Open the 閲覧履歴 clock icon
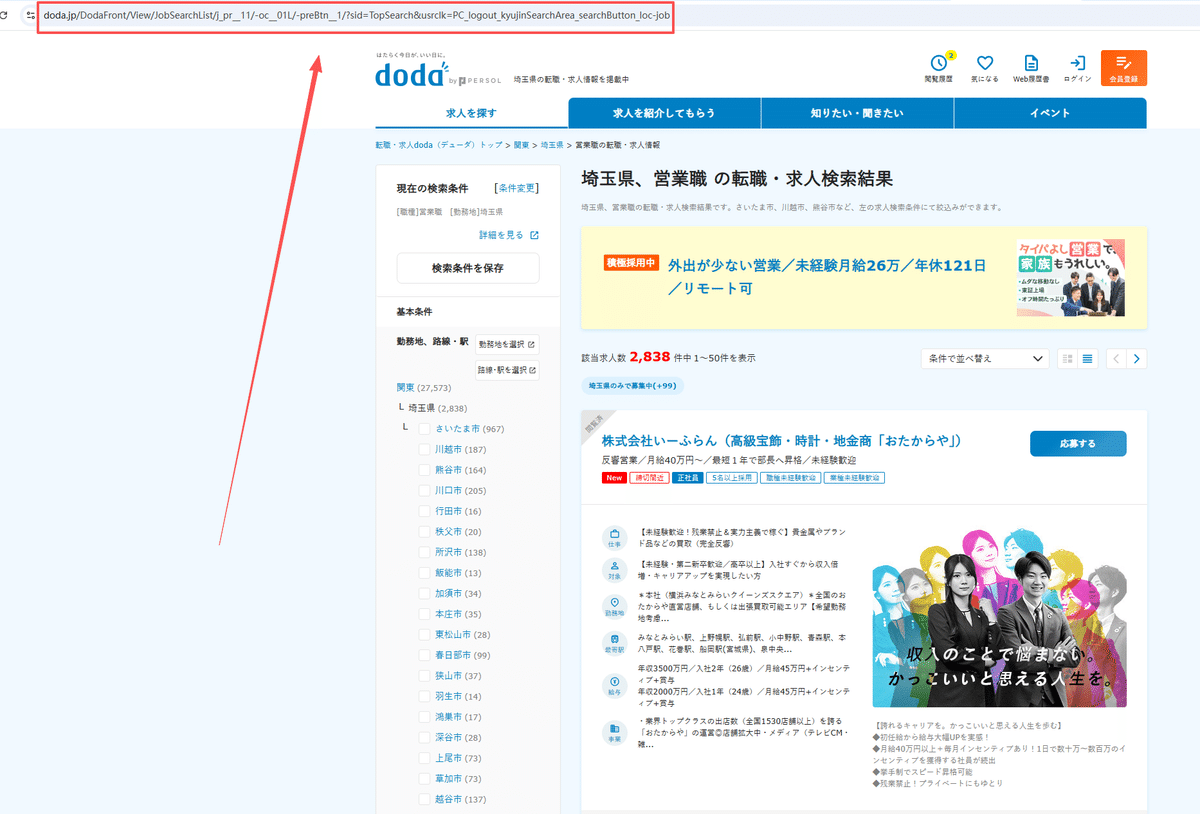 click(938, 63)
